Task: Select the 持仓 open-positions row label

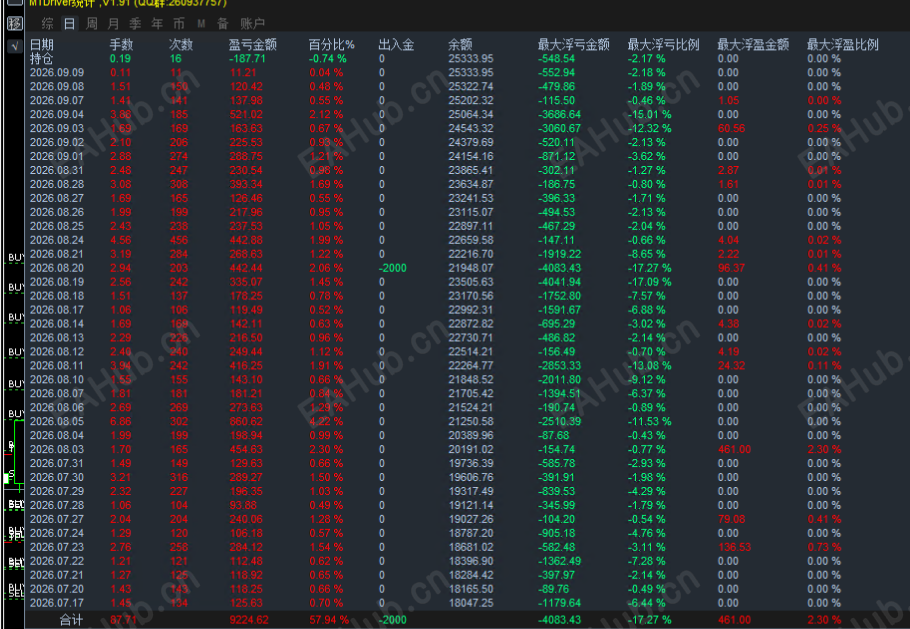Action: tap(42, 59)
